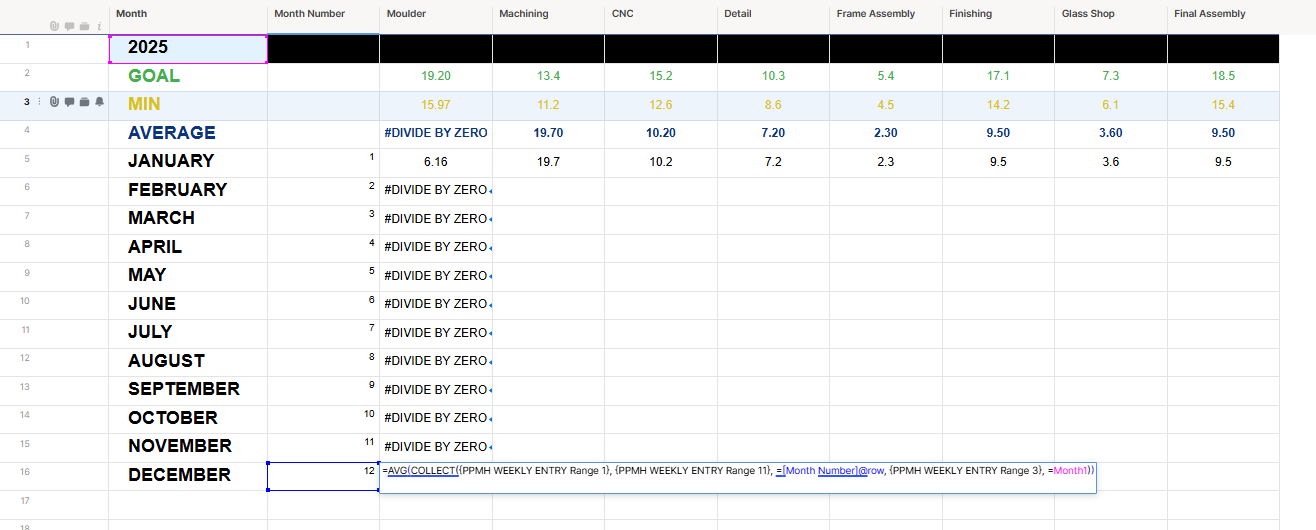Click inside the AVG(COLLECT formula editor
Viewport: 1316px width, 530px height.
pyautogui.click(x=738, y=478)
